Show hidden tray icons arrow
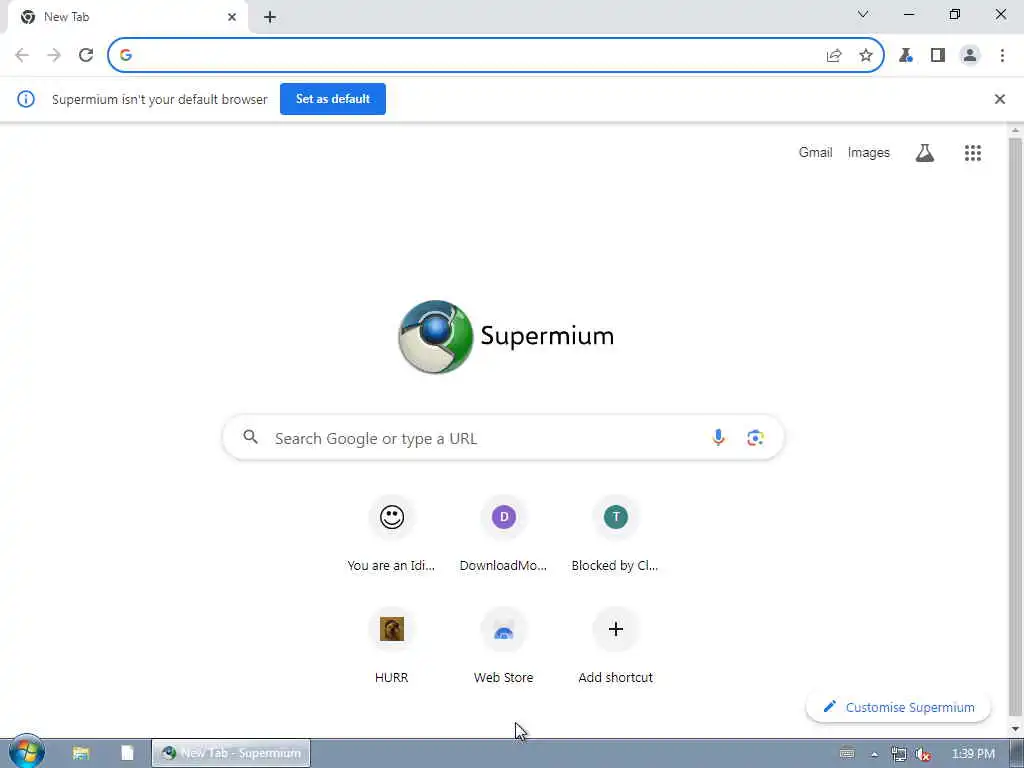1024x768 pixels. (874, 754)
